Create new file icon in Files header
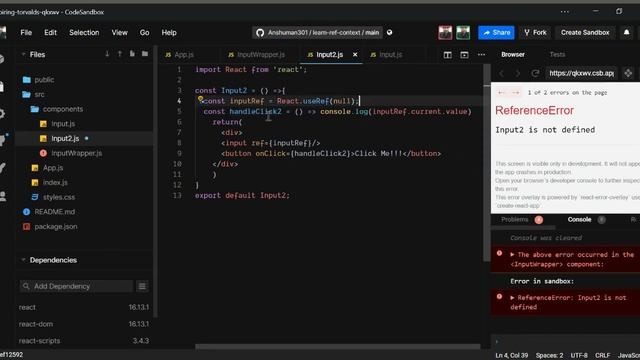 [132, 54]
